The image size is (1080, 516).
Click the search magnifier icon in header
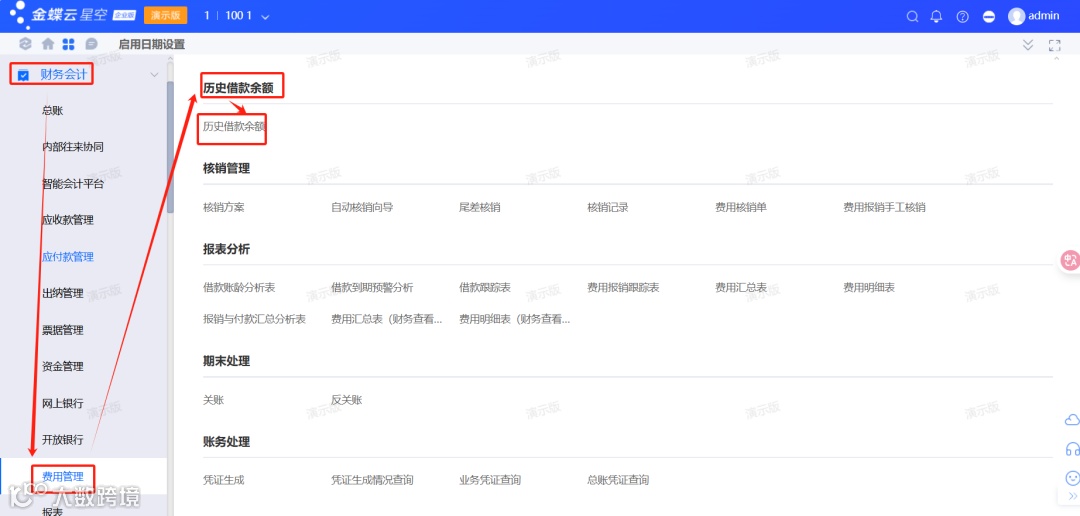pos(913,17)
